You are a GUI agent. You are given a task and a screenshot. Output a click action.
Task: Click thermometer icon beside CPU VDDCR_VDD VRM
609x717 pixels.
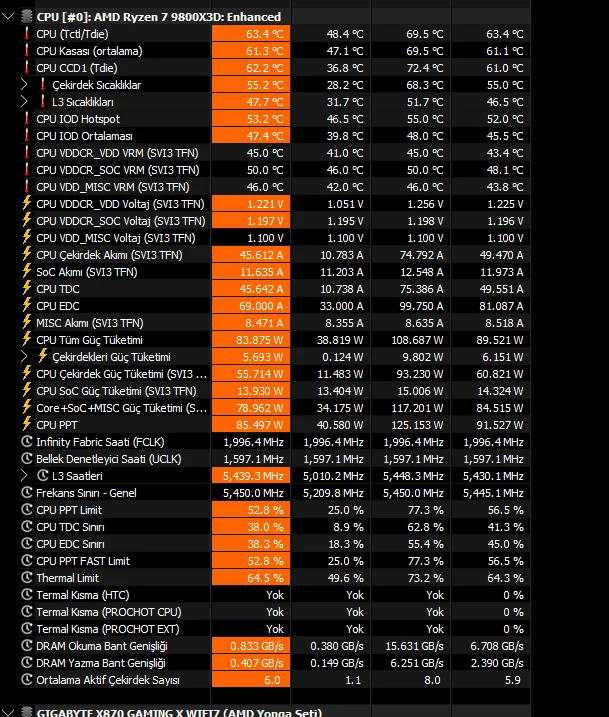point(27,152)
